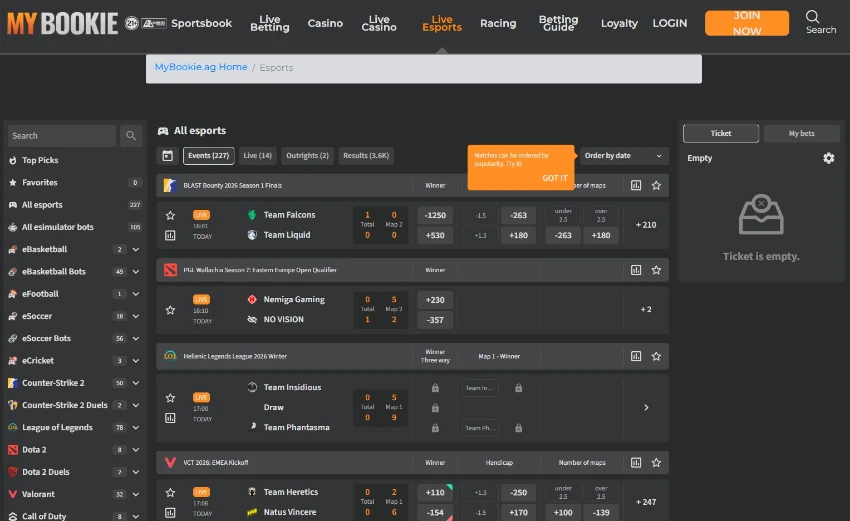
Task: Click the JOIN NOW button
Action: pos(746,23)
